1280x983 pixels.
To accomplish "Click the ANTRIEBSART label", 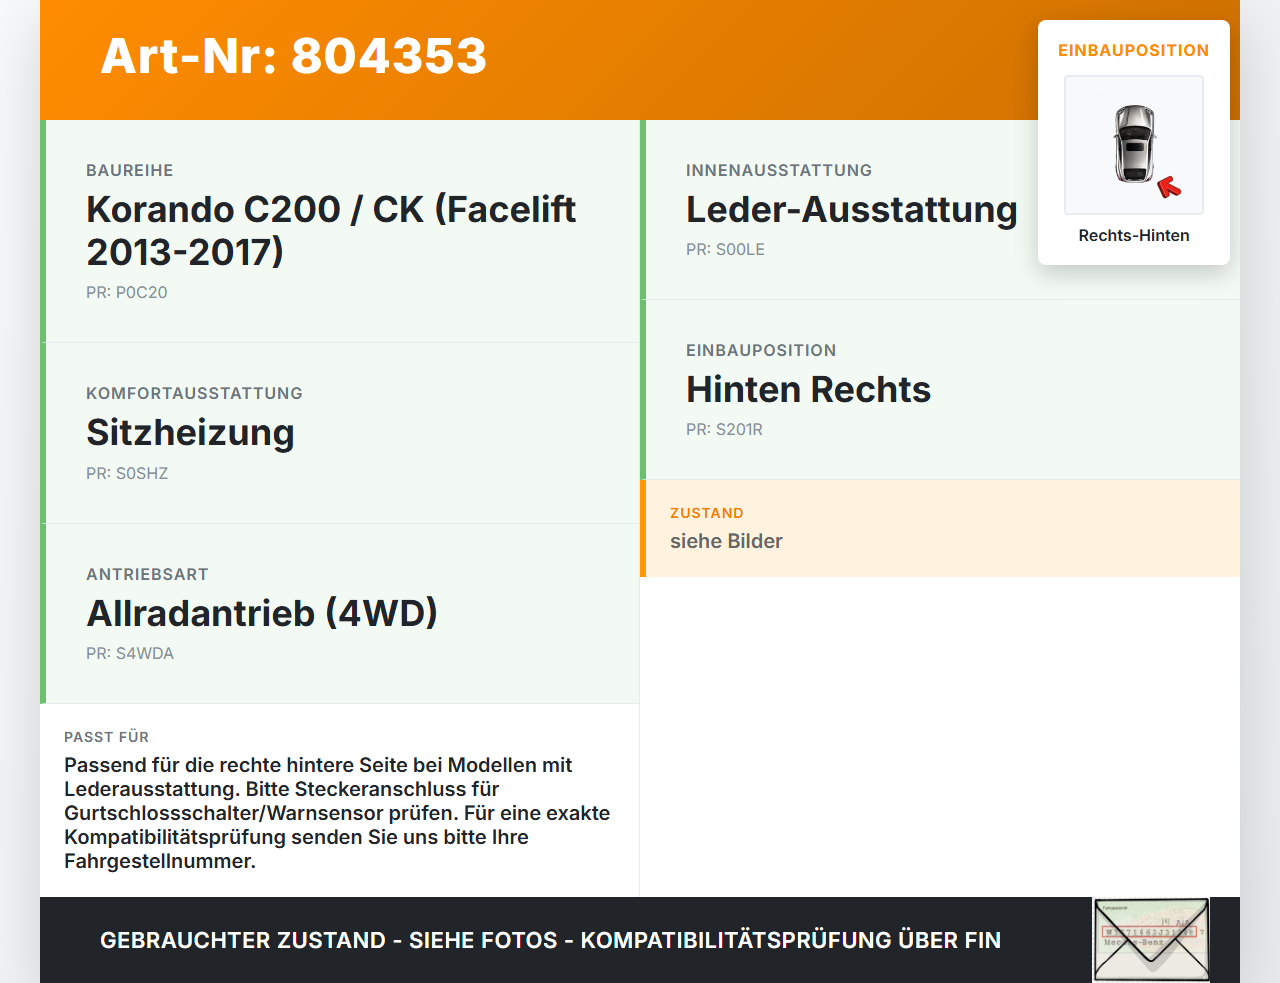I will [x=147, y=574].
